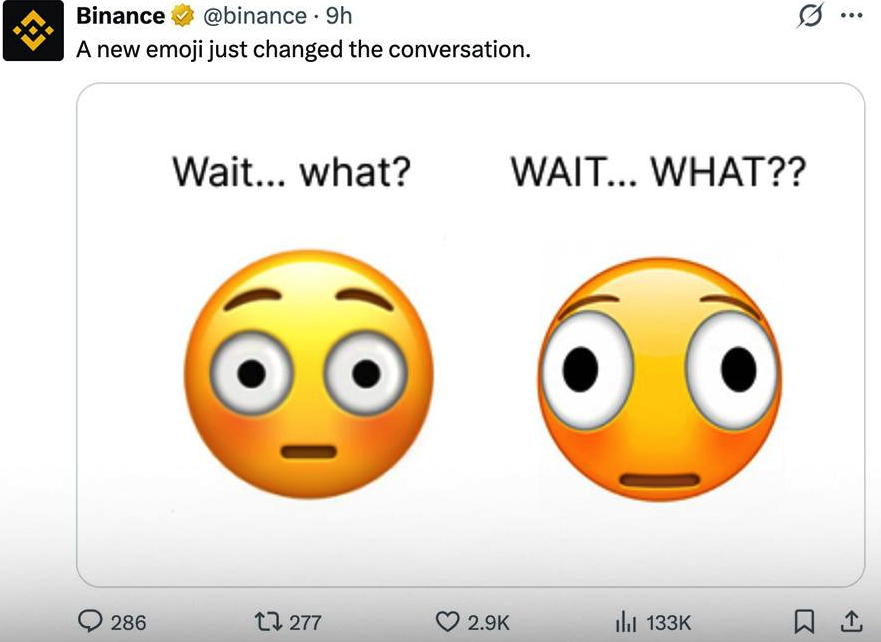Click the Binance profile avatar logo
The image size is (881, 642).
click(x=34, y=31)
